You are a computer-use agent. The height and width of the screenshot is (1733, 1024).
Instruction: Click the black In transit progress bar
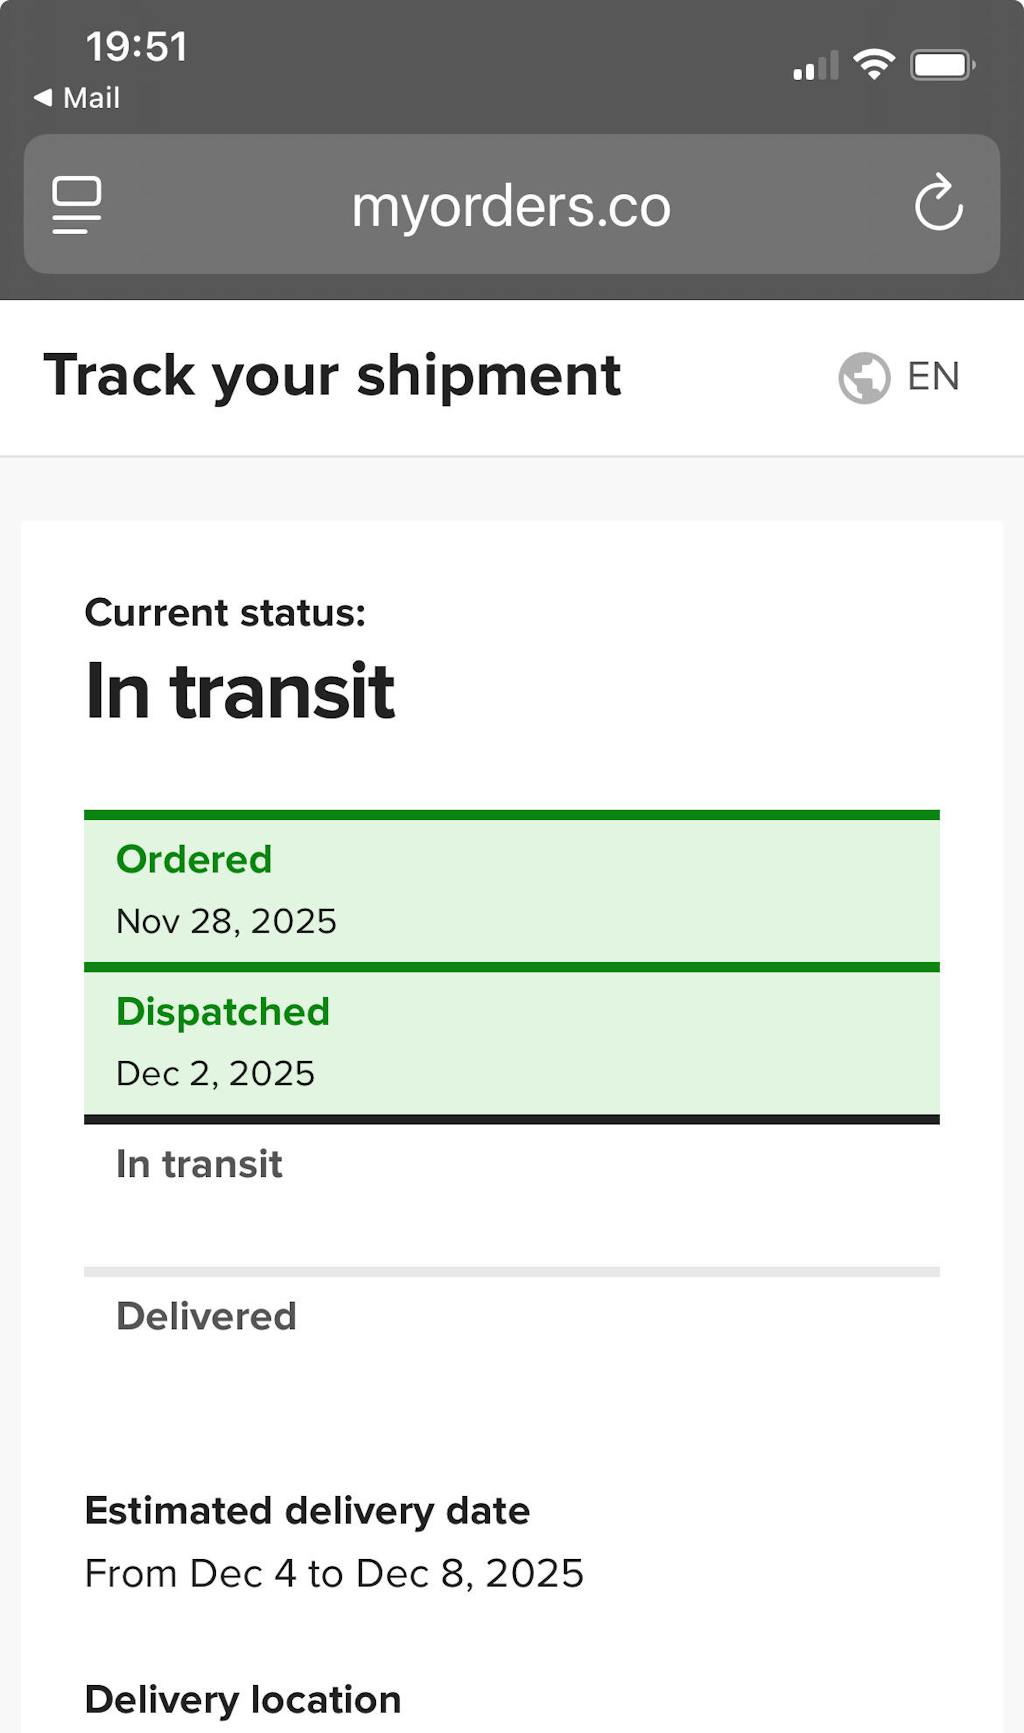511,1119
